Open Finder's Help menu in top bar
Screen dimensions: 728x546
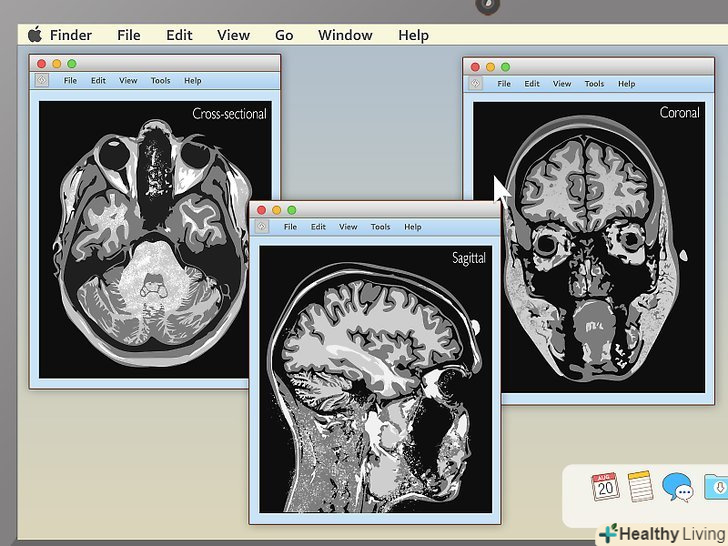tap(413, 35)
